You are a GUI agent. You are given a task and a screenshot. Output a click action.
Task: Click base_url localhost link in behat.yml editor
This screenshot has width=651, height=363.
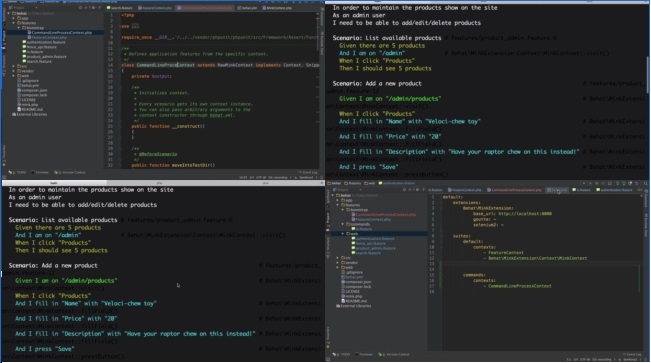pyautogui.click(x=525, y=213)
